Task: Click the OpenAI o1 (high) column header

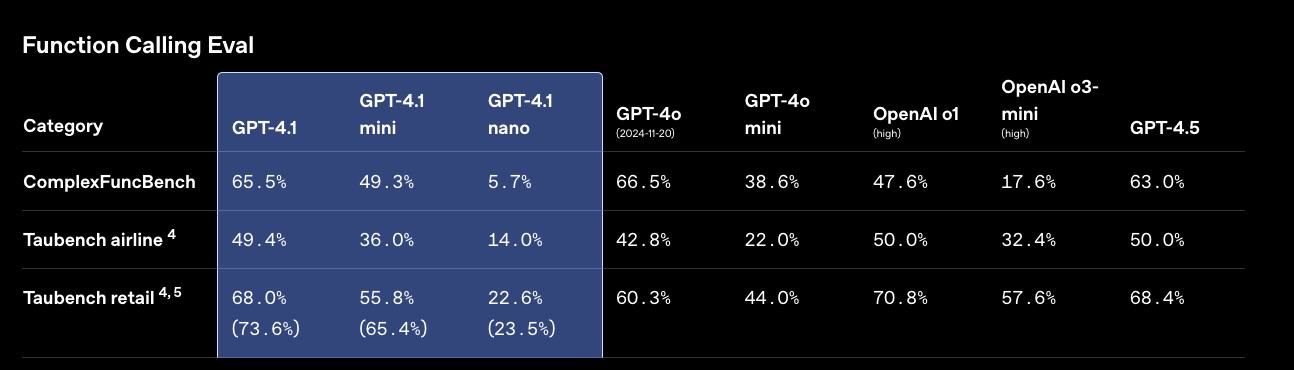Action: click(916, 120)
